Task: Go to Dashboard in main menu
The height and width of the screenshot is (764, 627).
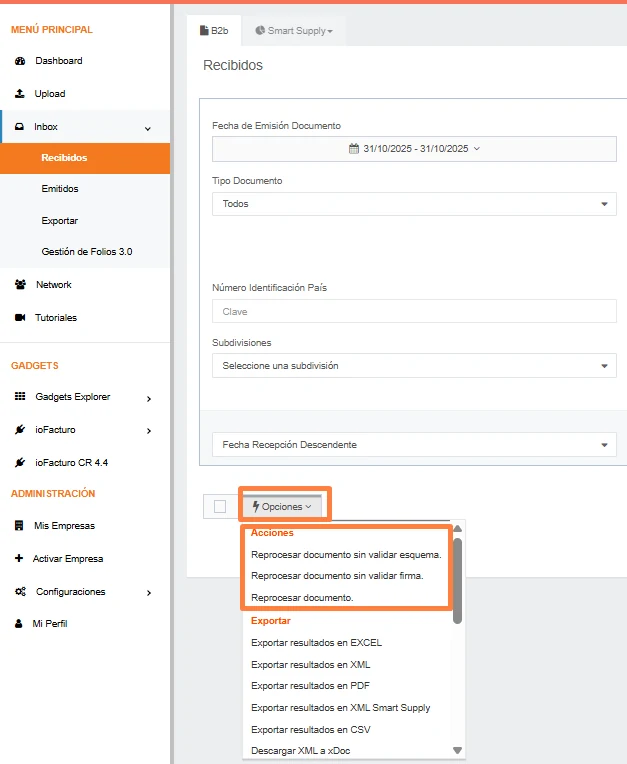Action: coord(58,61)
